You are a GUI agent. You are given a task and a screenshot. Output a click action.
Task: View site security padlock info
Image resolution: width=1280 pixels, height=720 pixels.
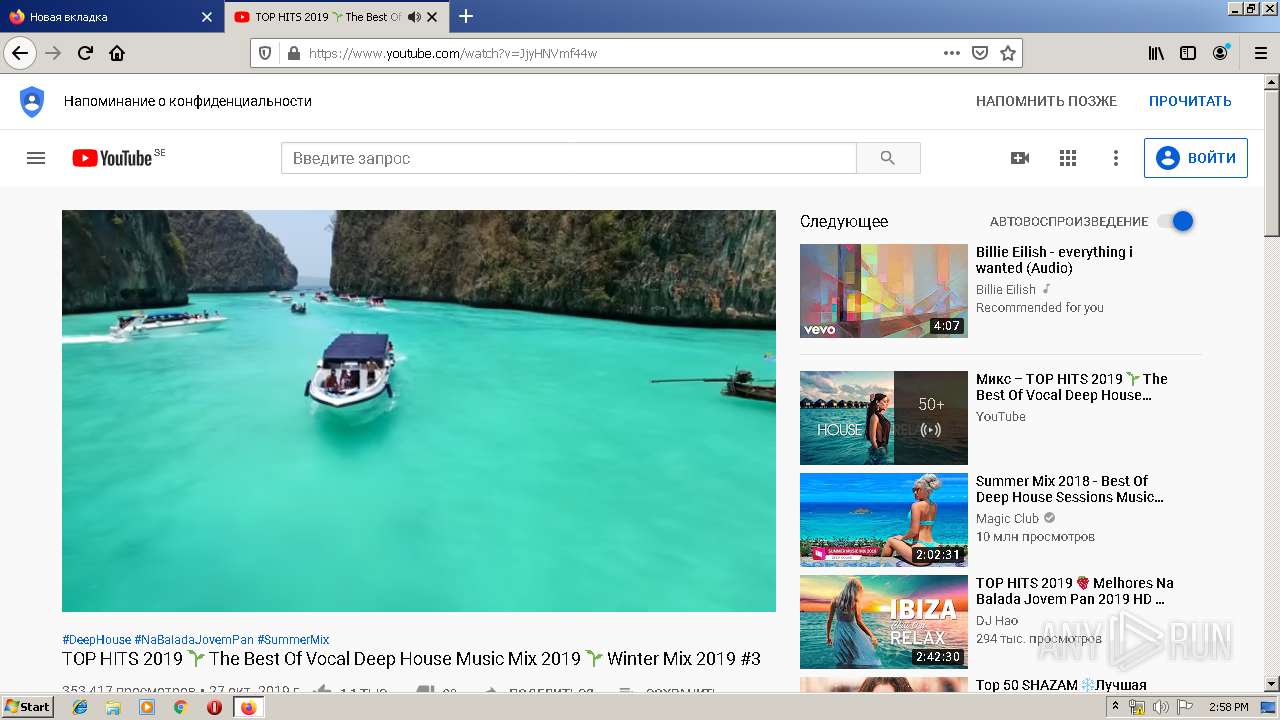coord(293,53)
